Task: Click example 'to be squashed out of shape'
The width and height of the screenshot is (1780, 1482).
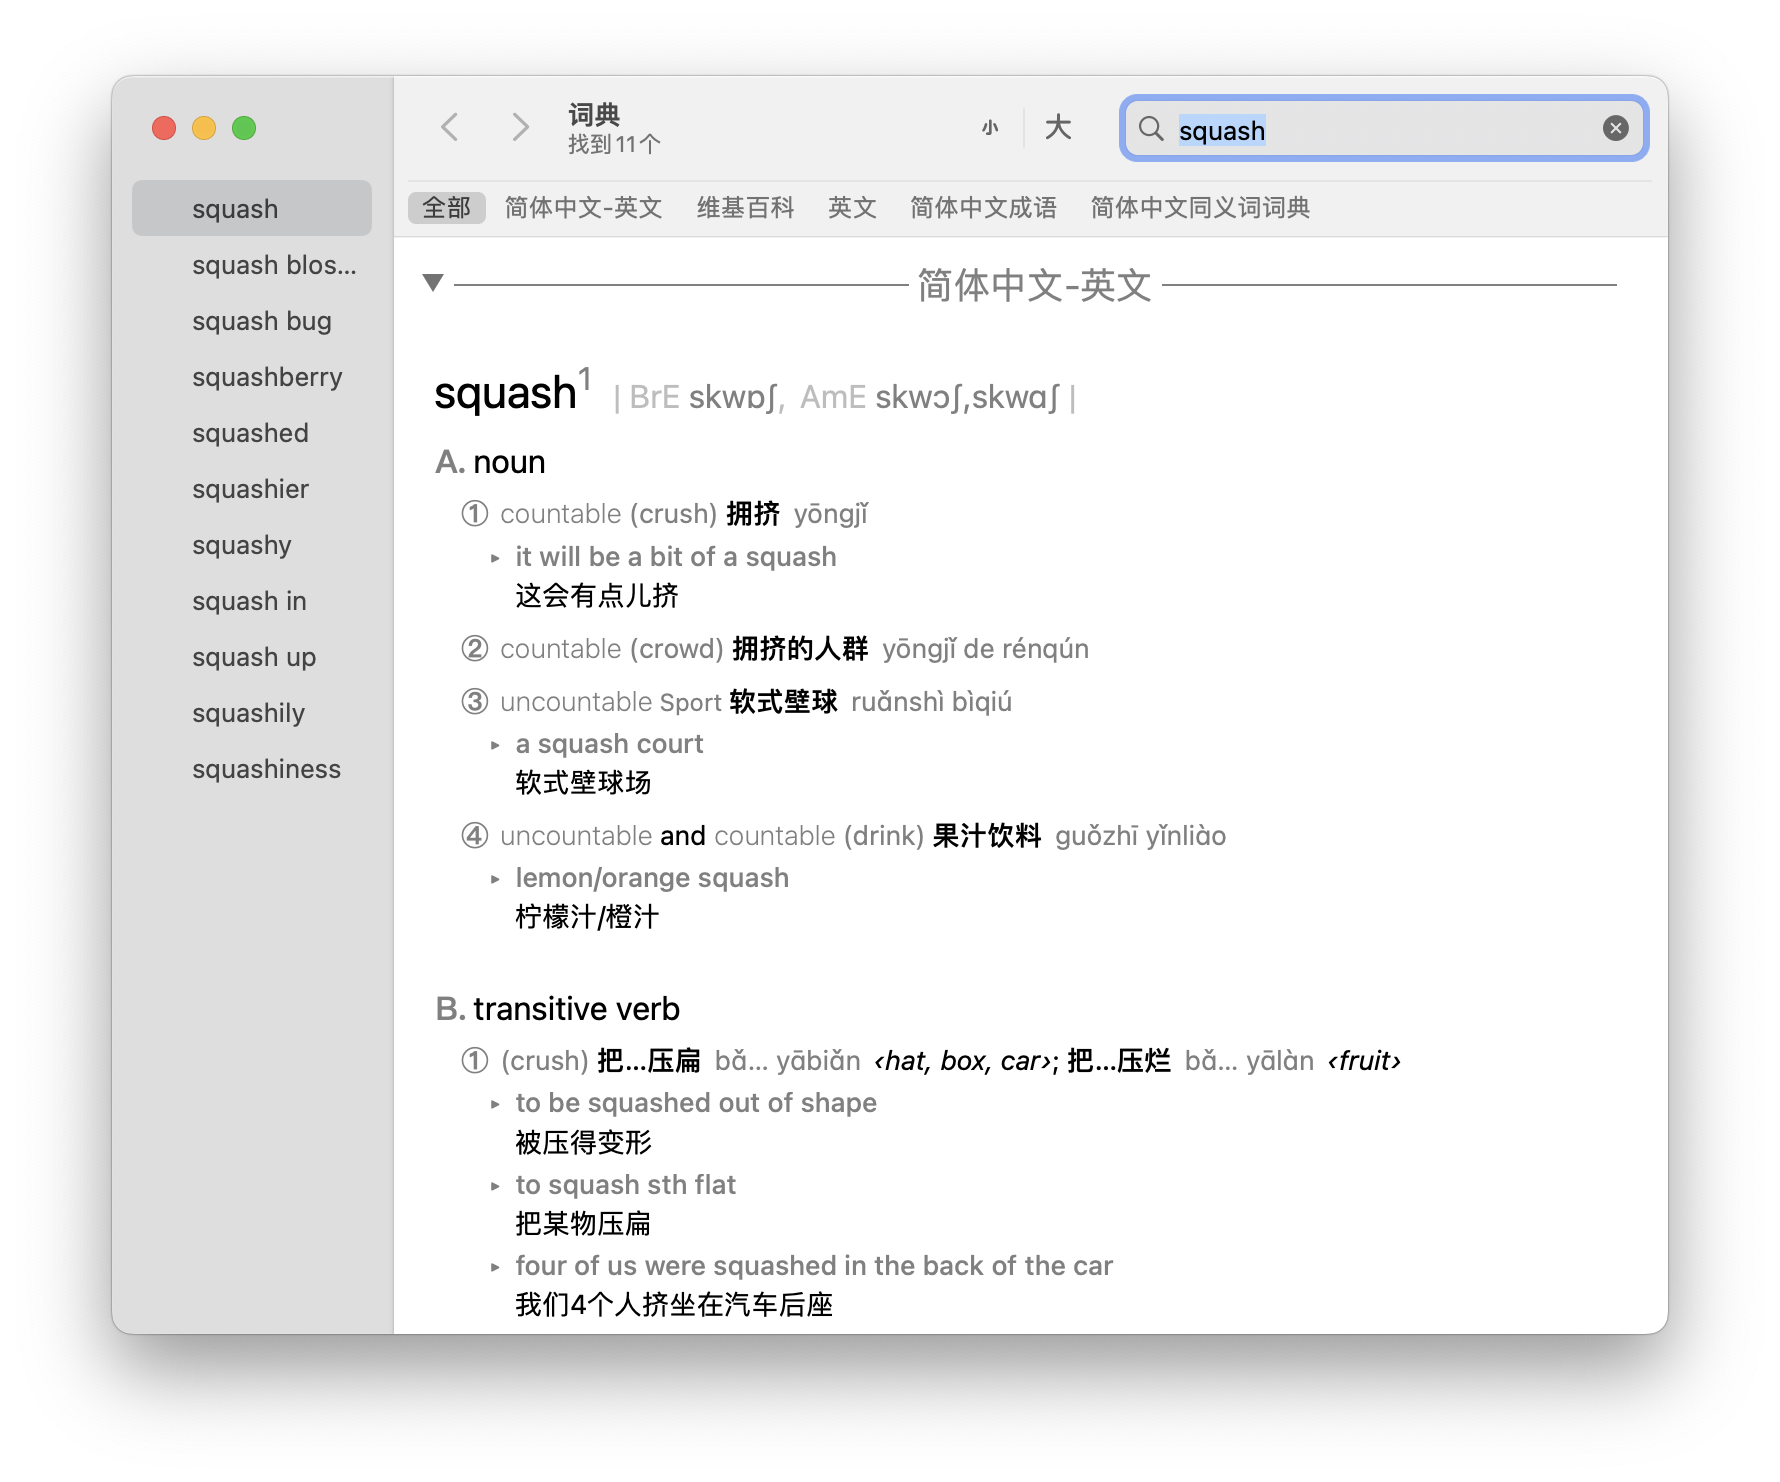Action: point(696,1103)
